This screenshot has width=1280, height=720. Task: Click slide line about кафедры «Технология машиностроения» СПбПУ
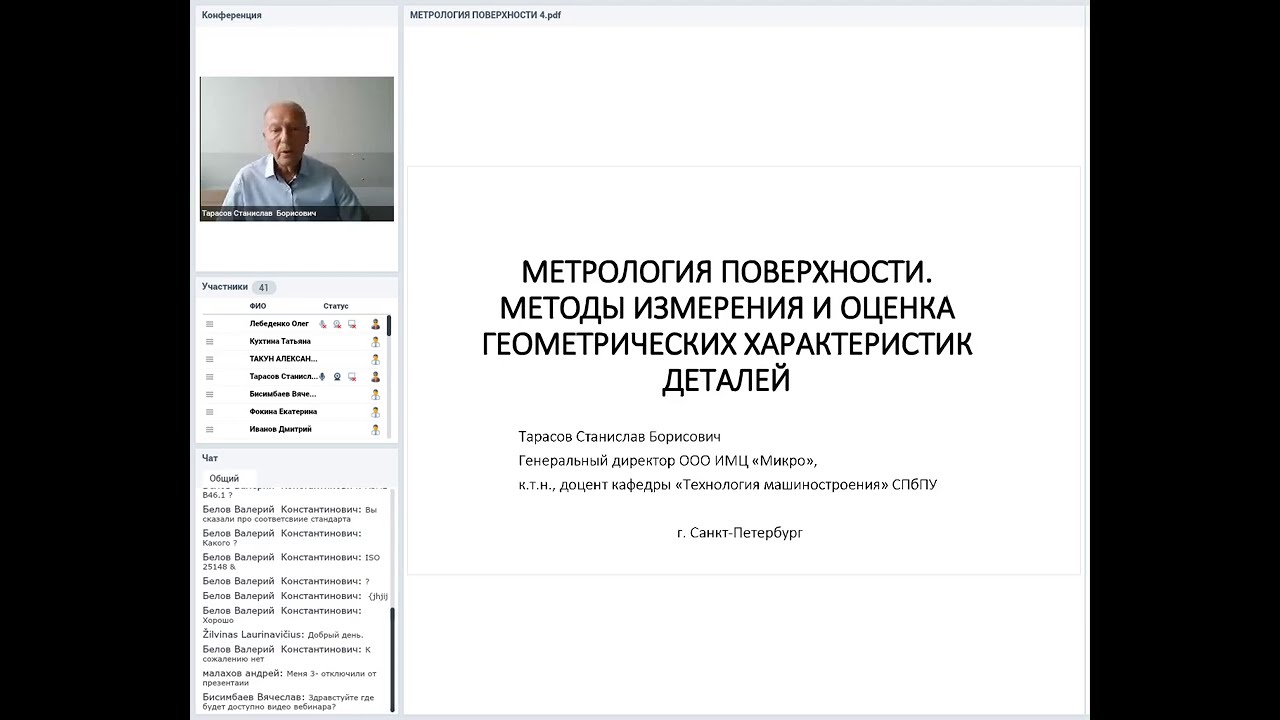(727, 485)
